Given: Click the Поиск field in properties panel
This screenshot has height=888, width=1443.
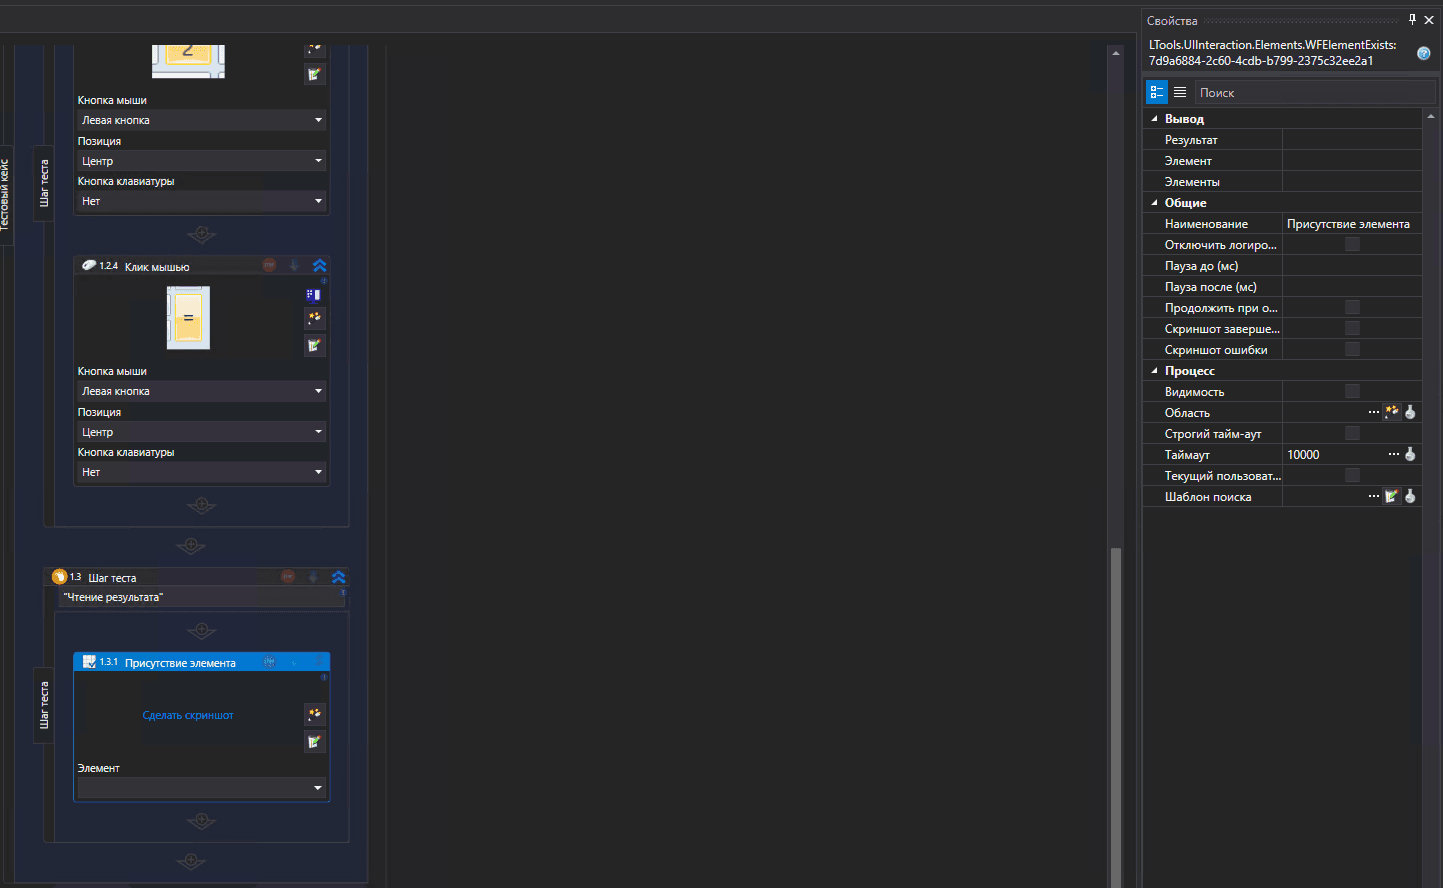Looking at the screenshot, I should pos(1314,92).
